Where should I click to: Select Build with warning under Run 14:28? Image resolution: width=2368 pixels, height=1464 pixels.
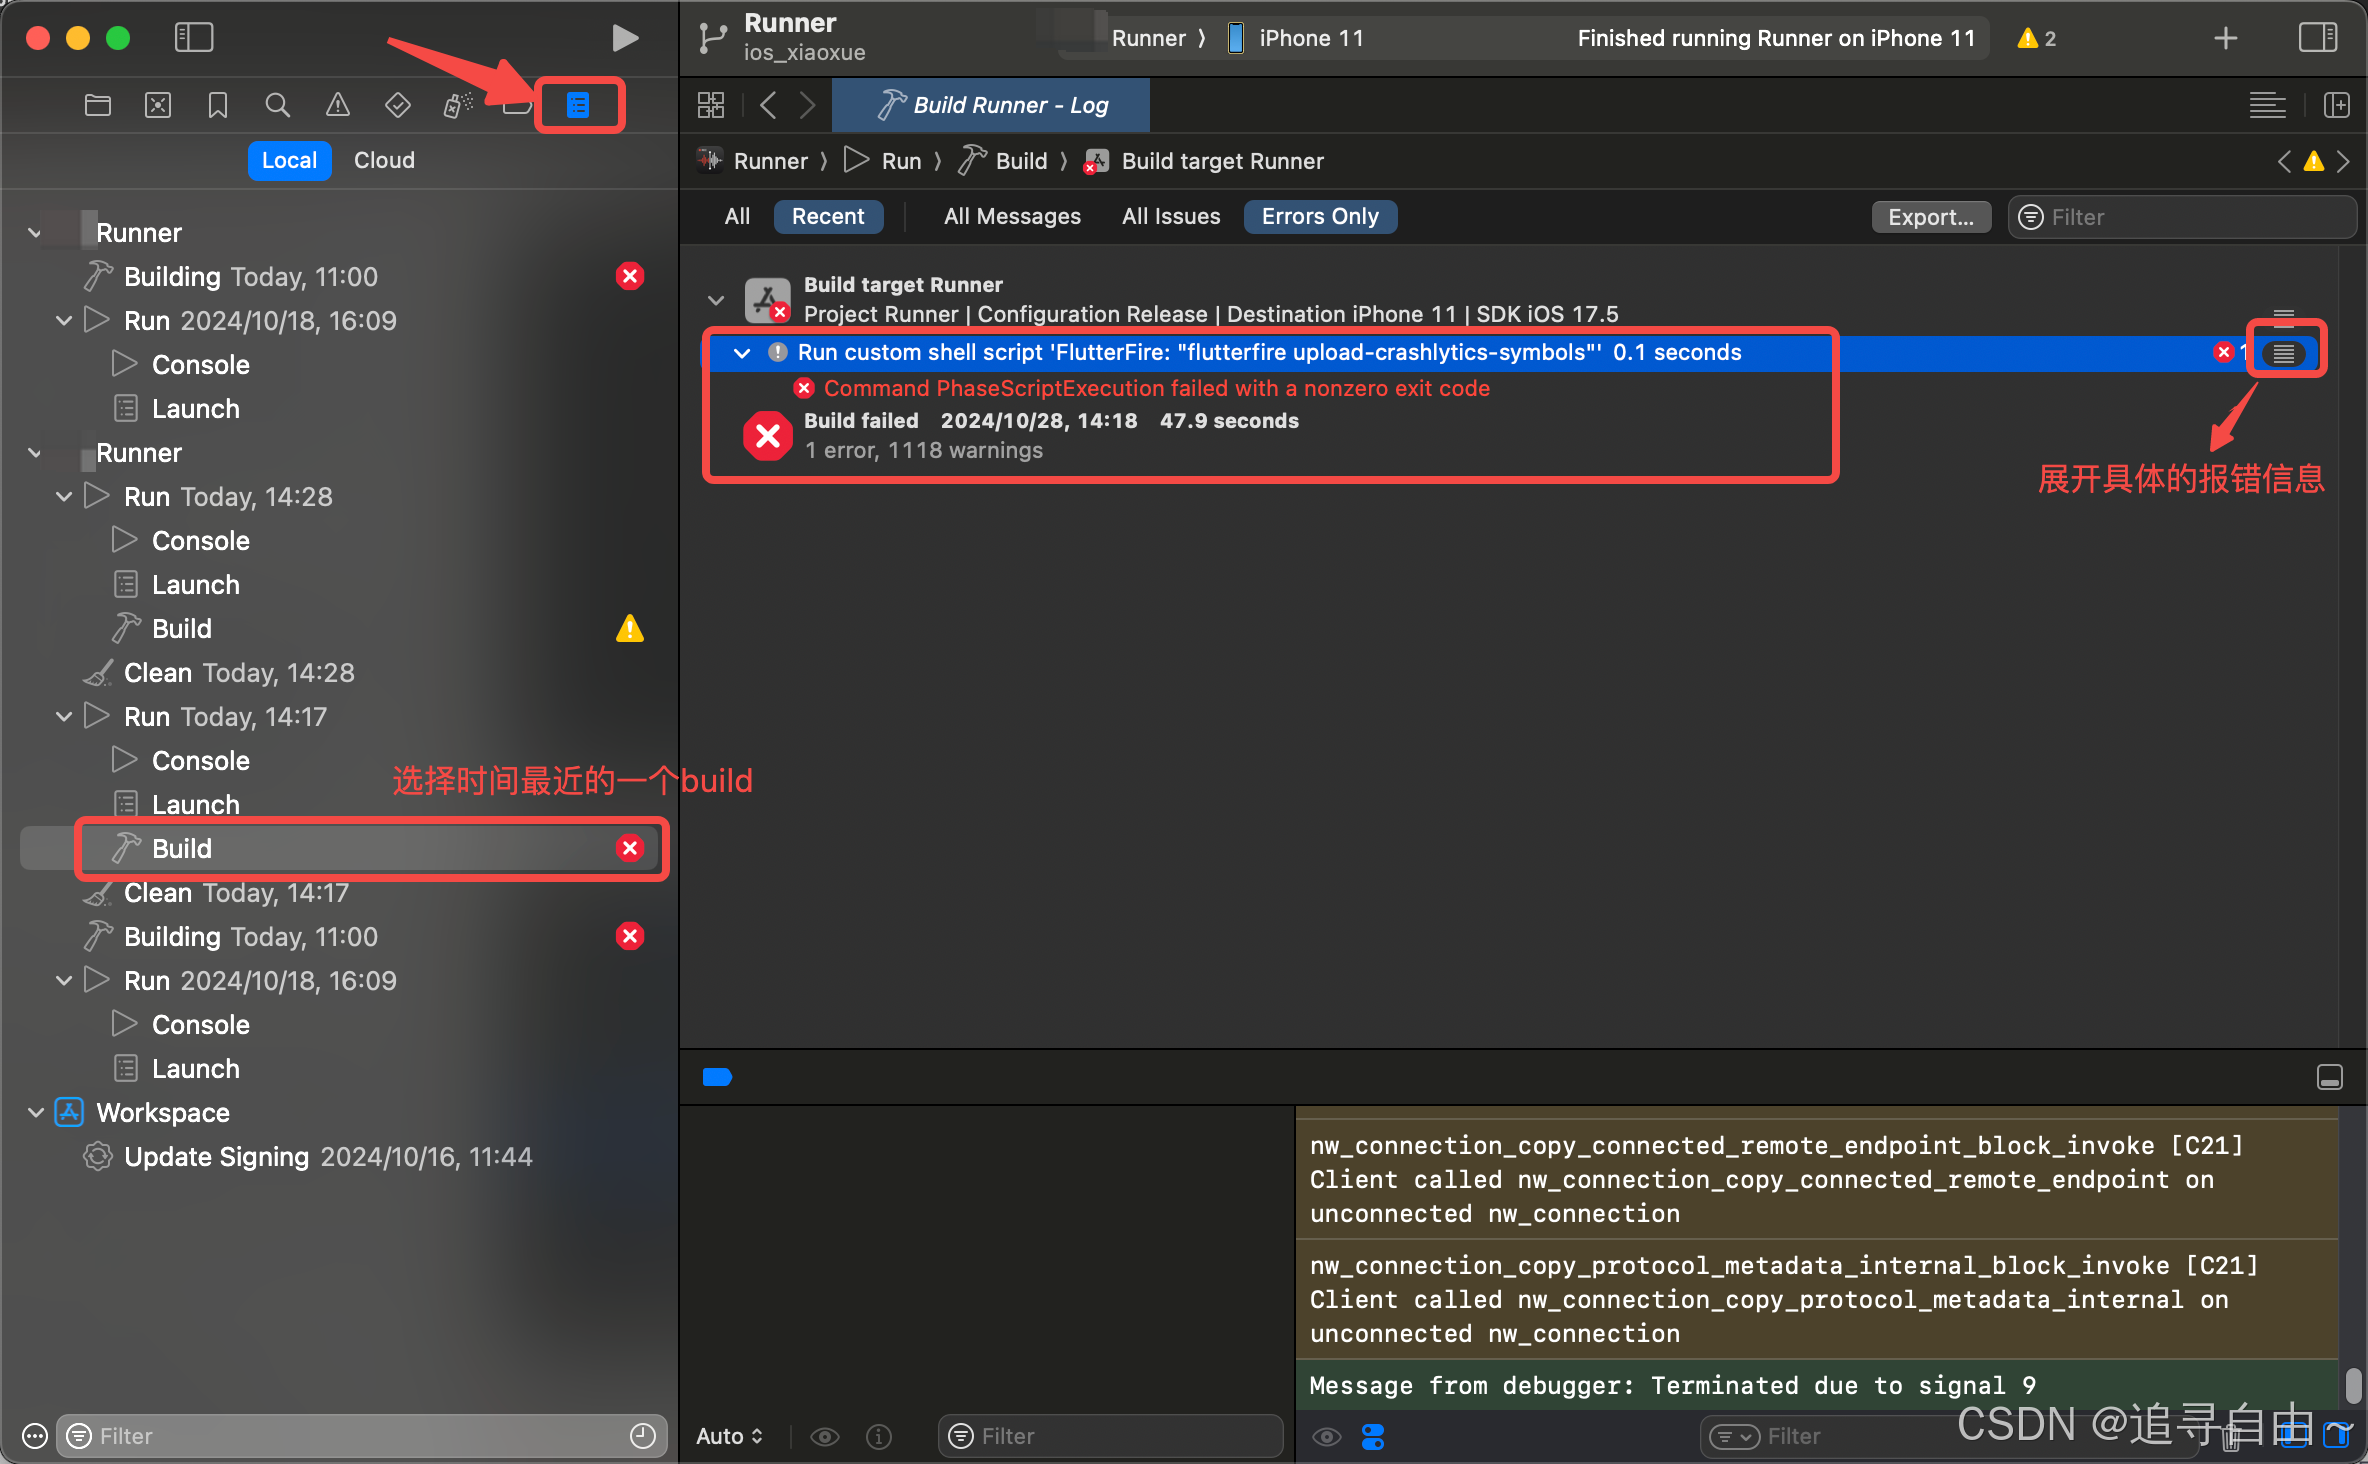[x=340, y=629]
